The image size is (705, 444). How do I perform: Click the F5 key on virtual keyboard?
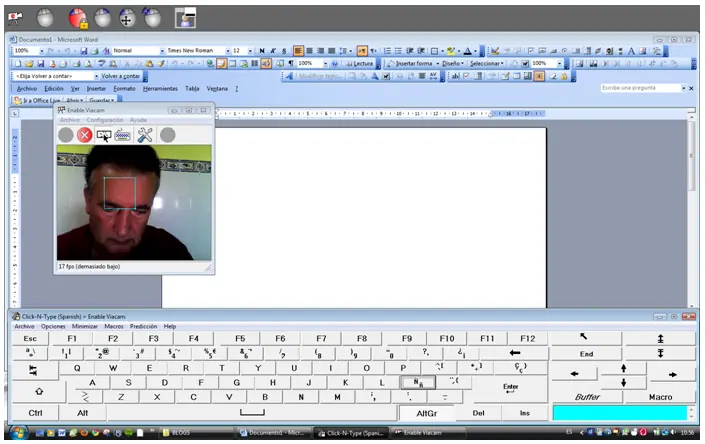pos(240,338)
